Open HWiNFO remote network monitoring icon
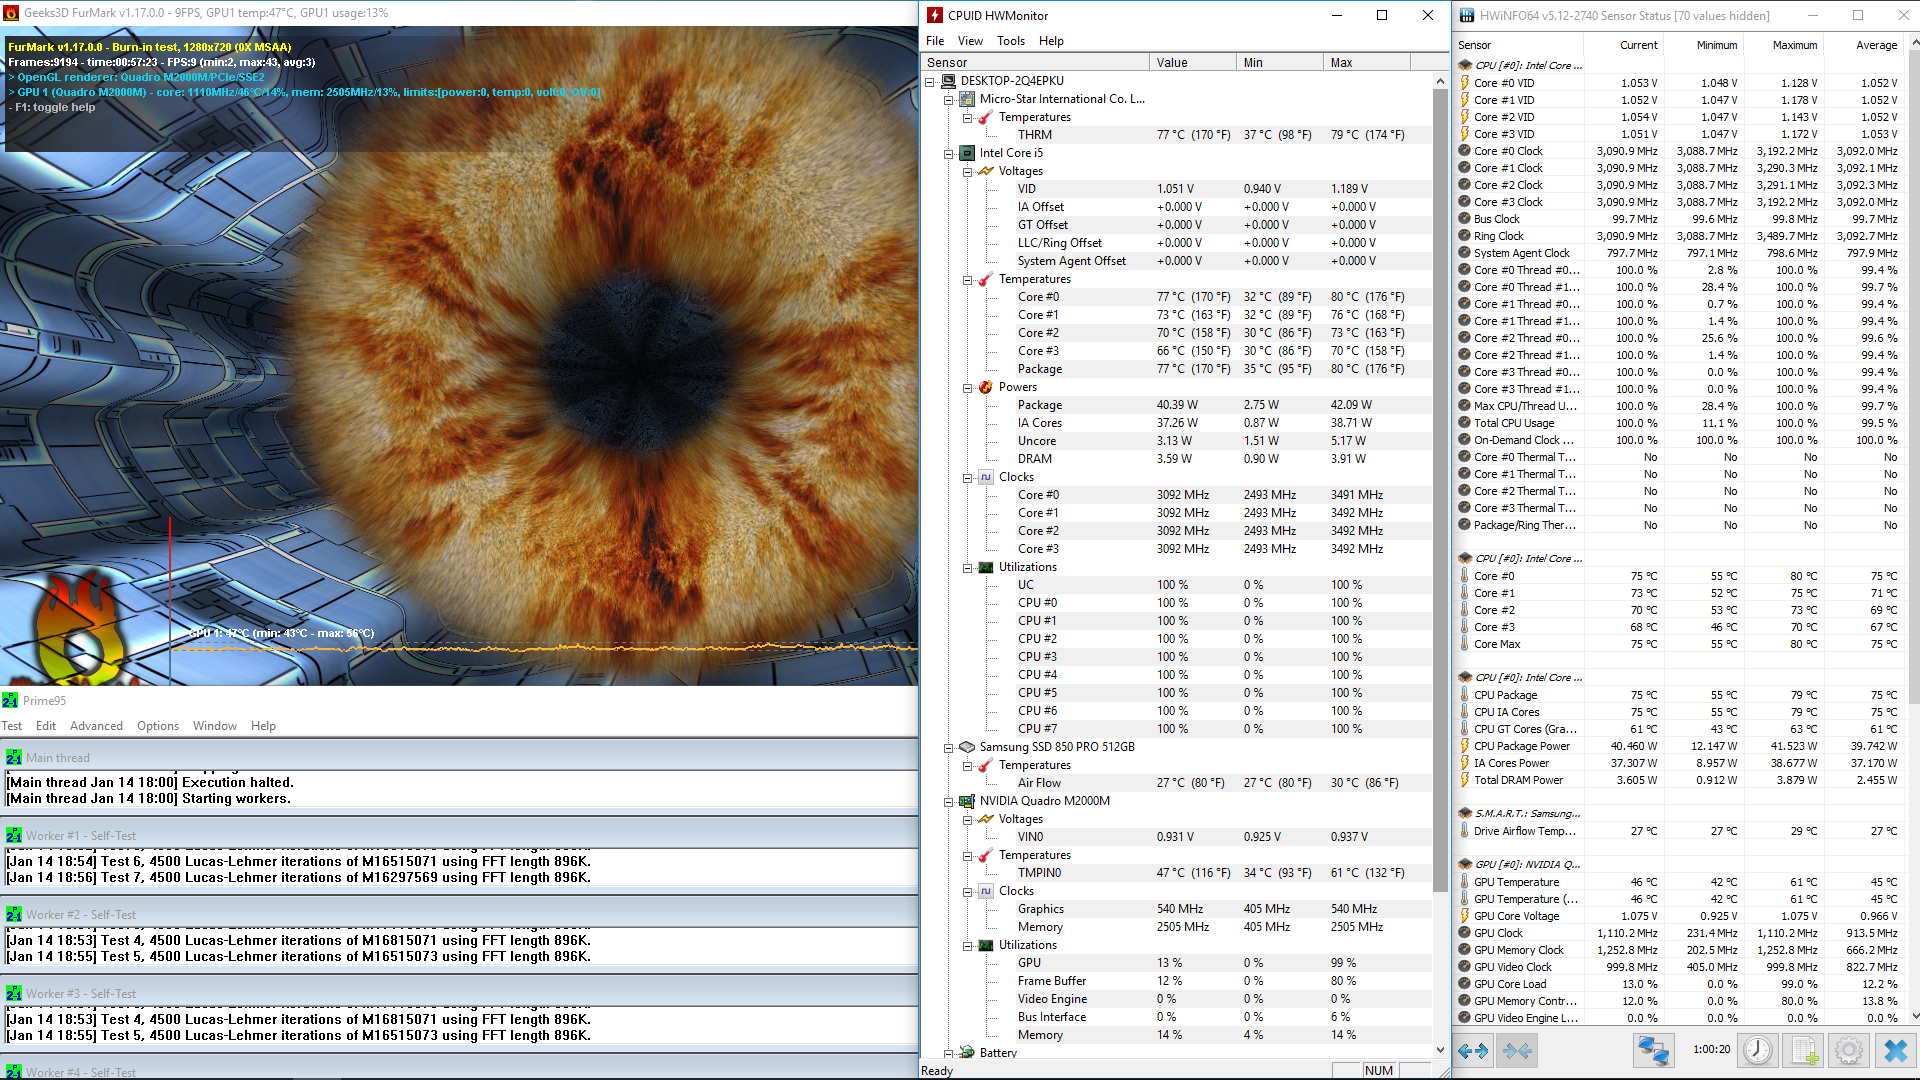The height and width of the screenshot is (1080, 1920). pyautogui.click(x=1653, y=1051)
